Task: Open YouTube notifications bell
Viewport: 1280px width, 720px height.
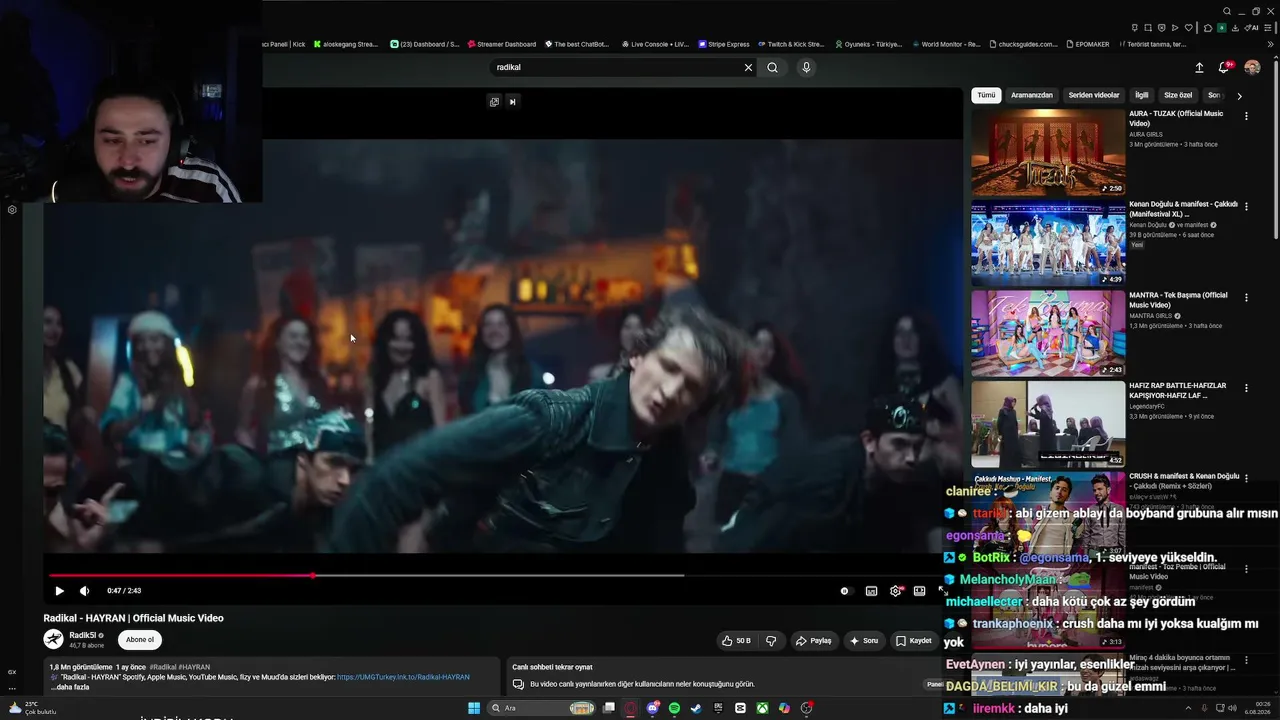Action: (1223, 67)
